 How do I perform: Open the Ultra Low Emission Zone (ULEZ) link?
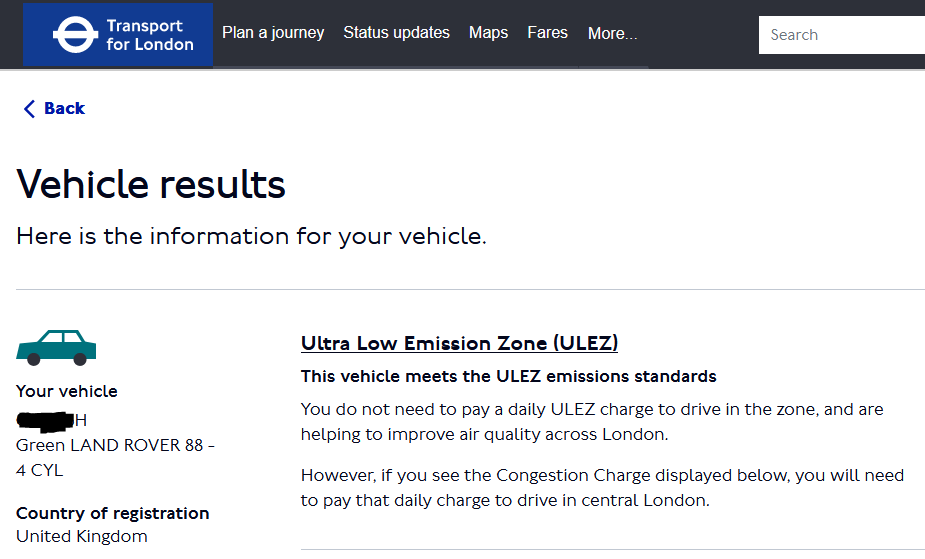coord(459,344)
